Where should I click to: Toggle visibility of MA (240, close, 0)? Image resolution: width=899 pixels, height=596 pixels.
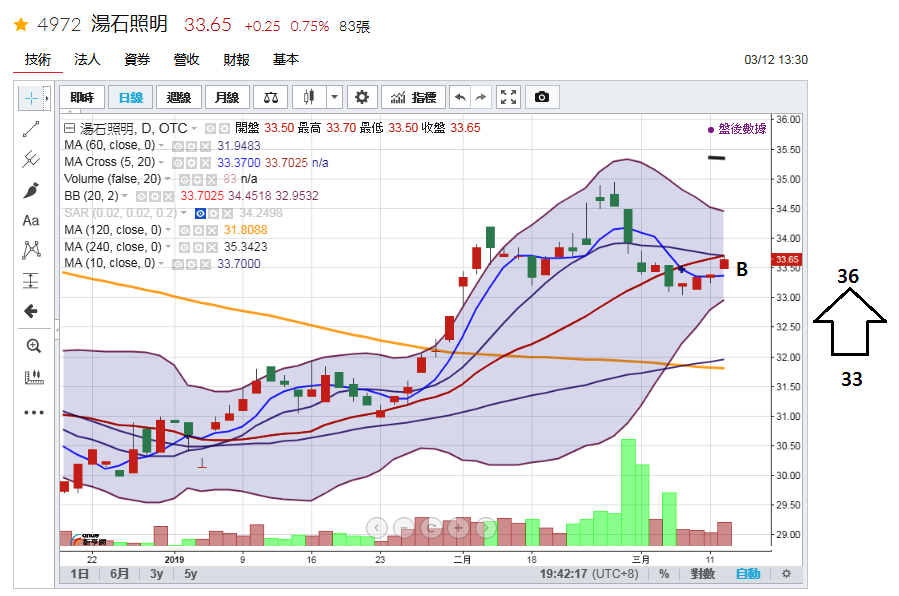tap(185, 248)
